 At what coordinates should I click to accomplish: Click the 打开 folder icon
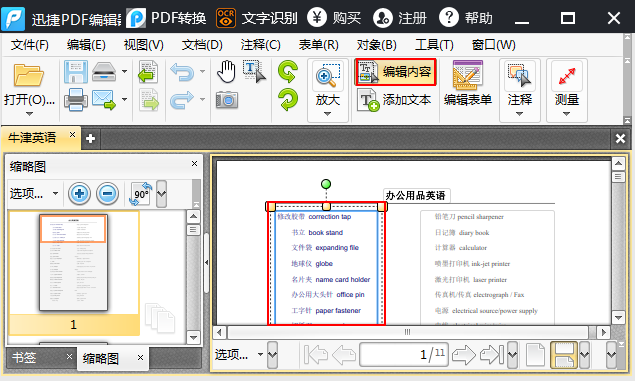(x=29, y=75)
